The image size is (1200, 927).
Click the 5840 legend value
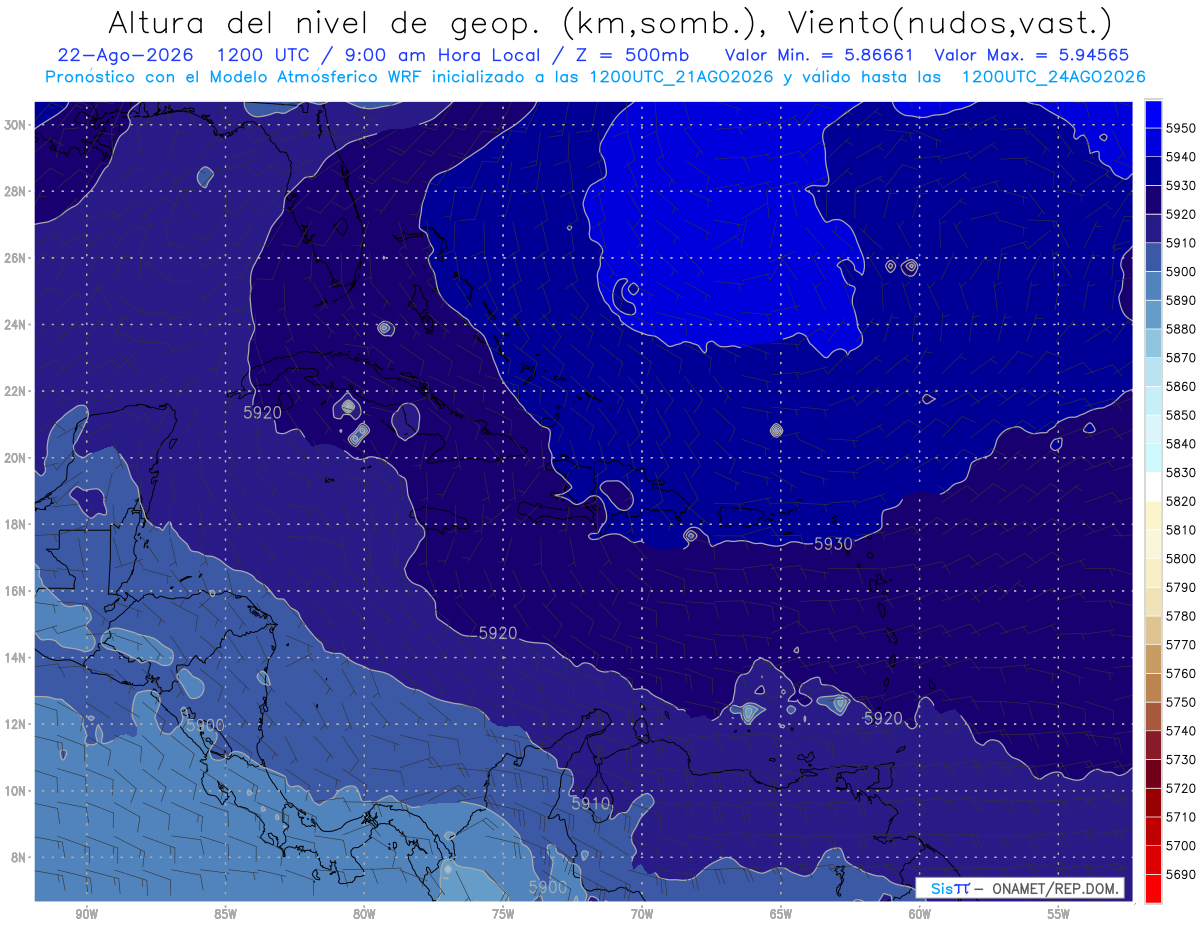1181,444
